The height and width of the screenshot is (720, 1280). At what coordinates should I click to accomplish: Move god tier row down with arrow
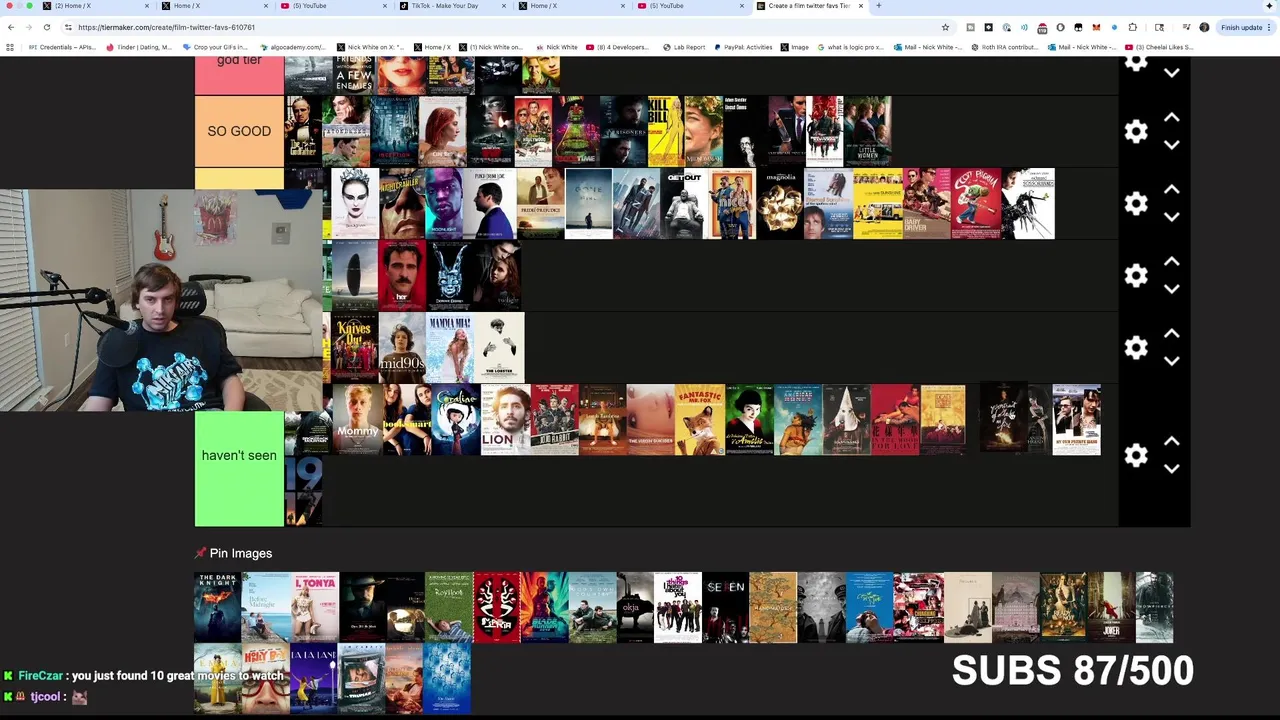tap(1172, 73)
